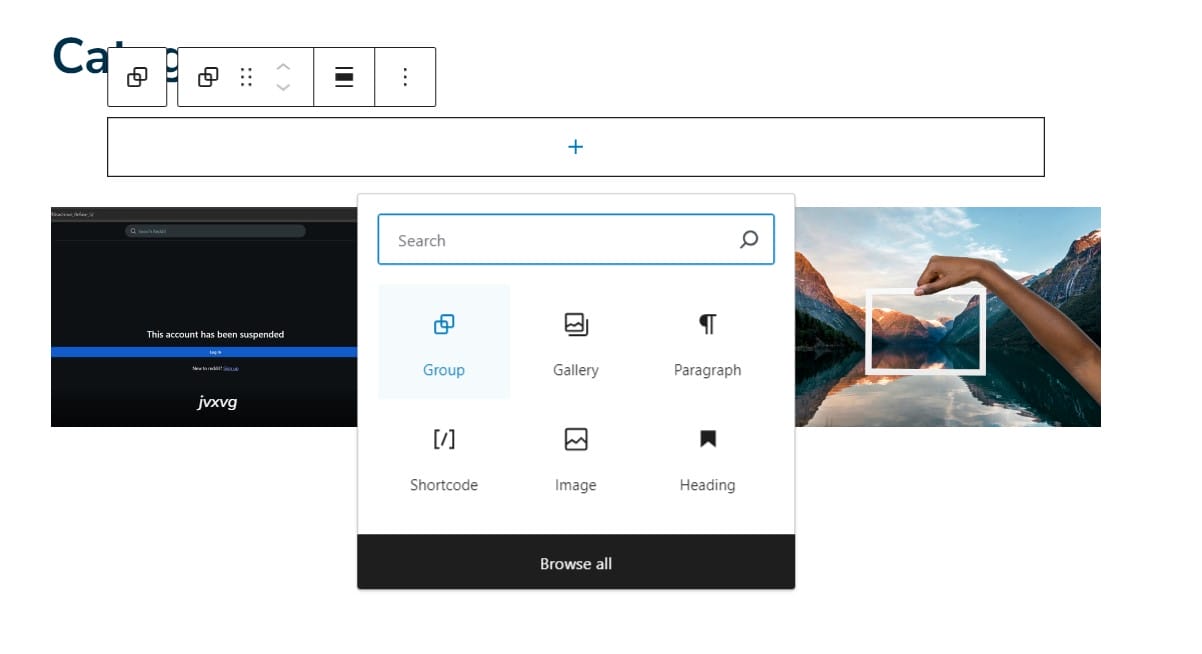Viewport: 1202px width, 654px height.
Task: Select the Paragraph block option
Action: 707,342
